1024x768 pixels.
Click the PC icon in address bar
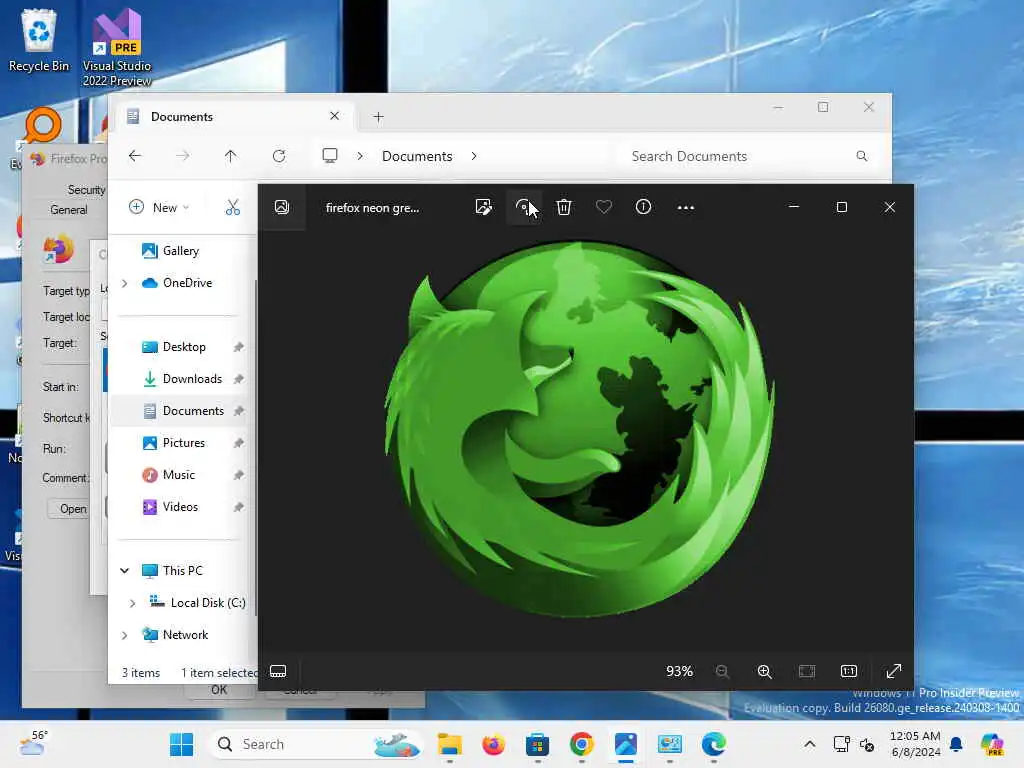pyautogui.click(x=330, y=155)
